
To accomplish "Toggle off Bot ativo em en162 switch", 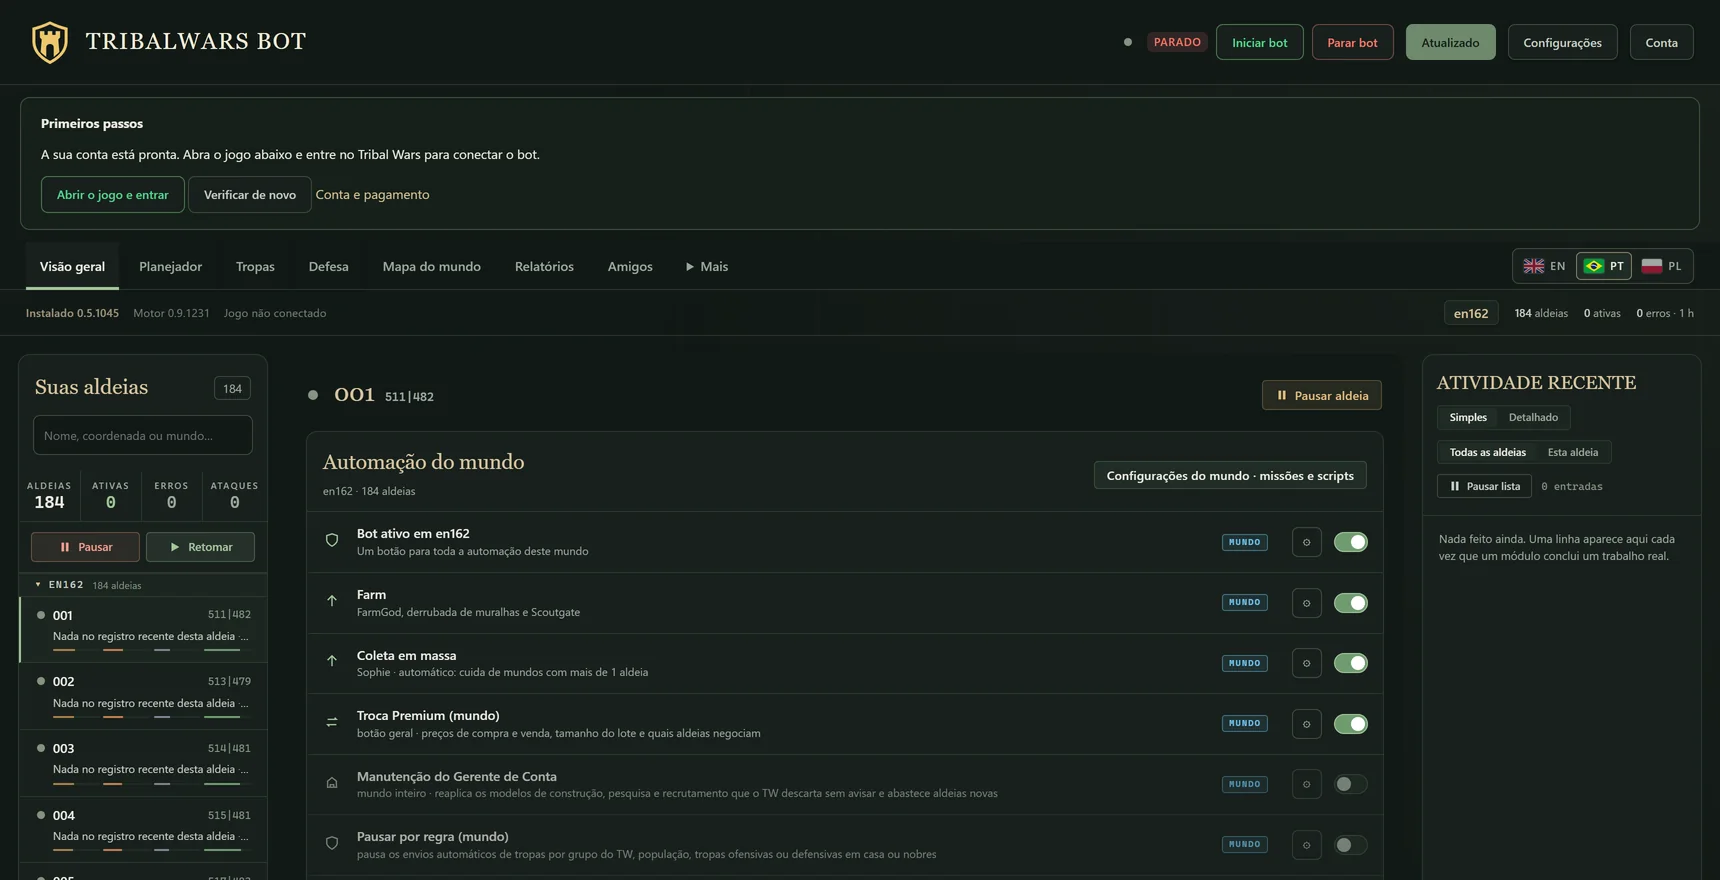I will [x=1350, y=542].
